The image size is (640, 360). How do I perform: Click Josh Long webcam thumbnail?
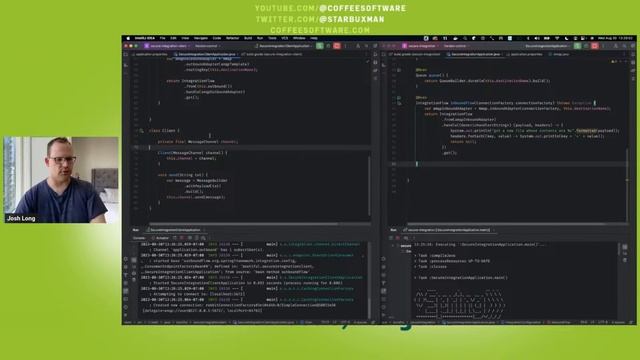(x=61, y=180)
